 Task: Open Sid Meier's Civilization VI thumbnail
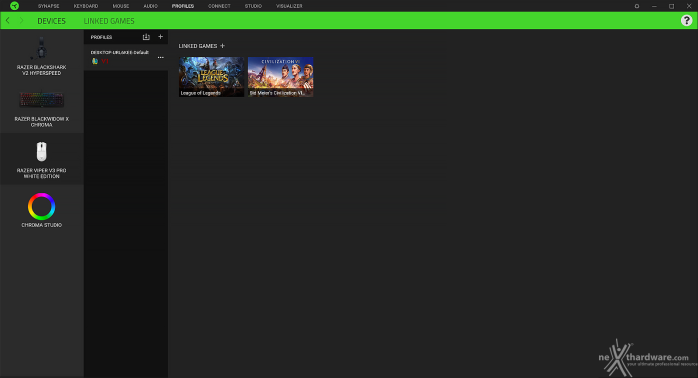[x=280, y=77]
